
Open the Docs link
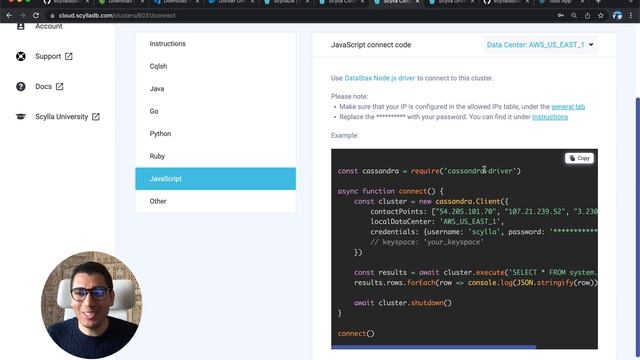(43, 87)
